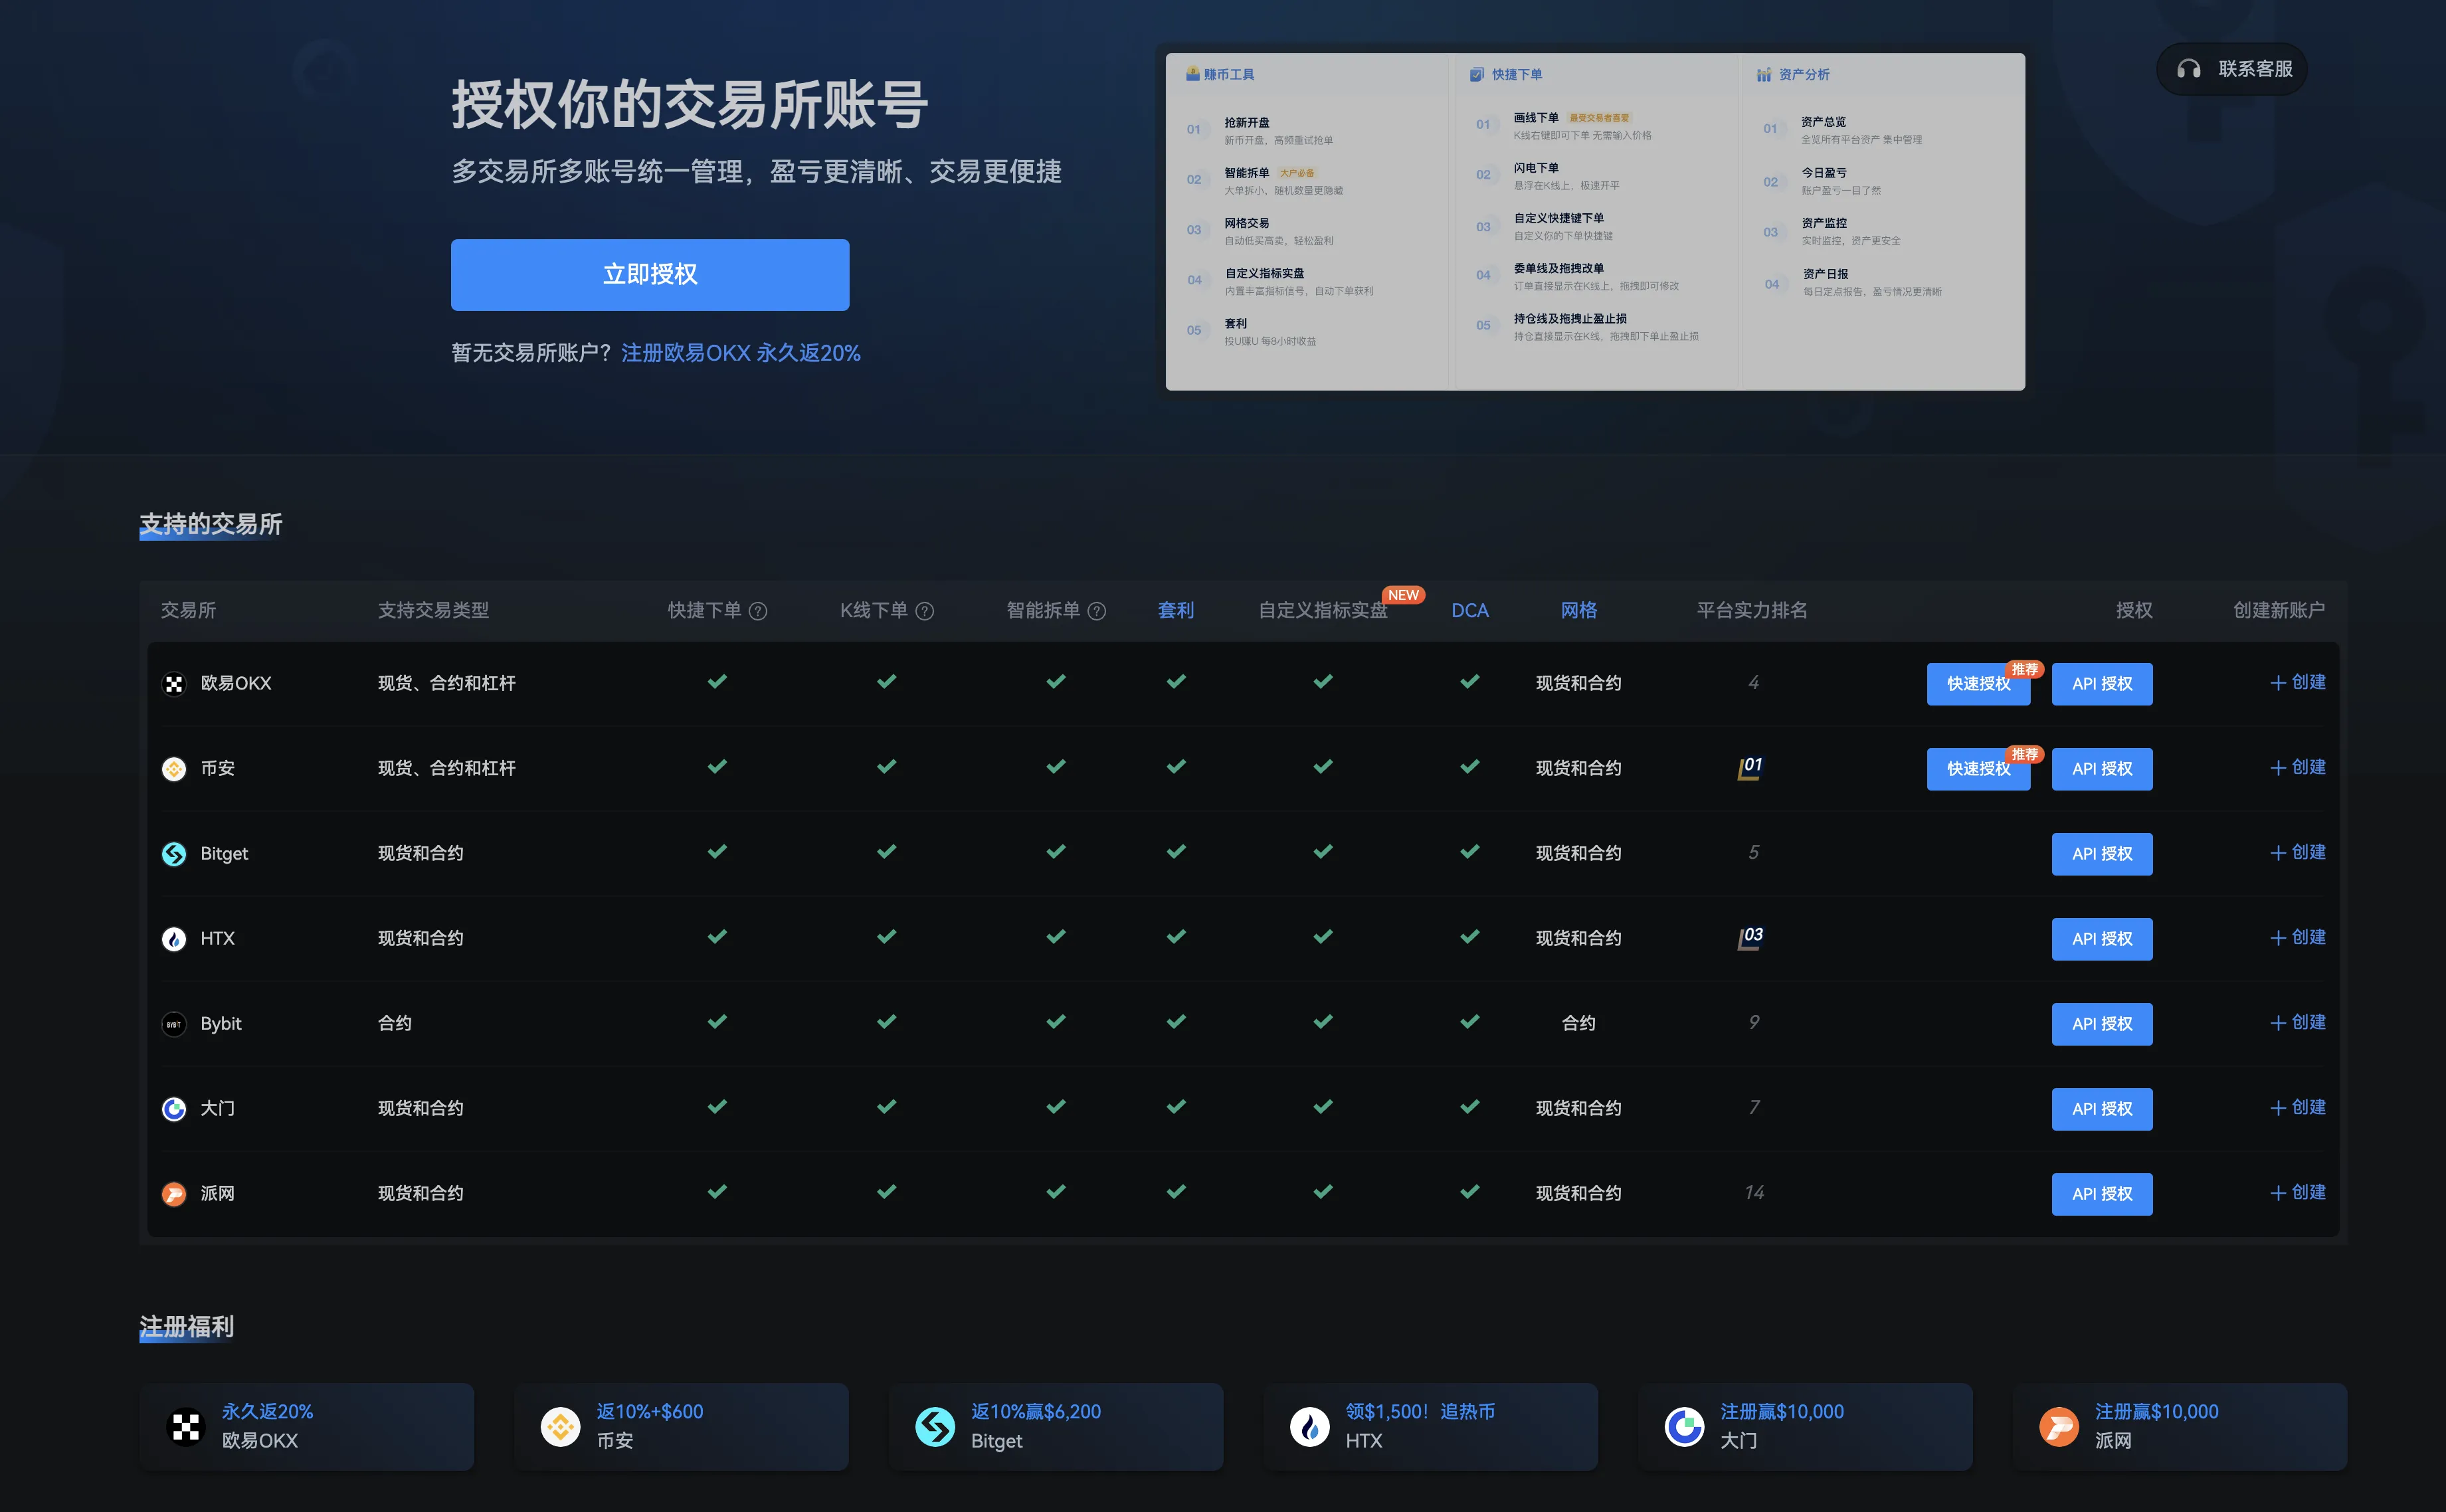Click the 欧易OKX logo in exchange table
This screenshot has height=1512, width=2446.
(174, 684)
